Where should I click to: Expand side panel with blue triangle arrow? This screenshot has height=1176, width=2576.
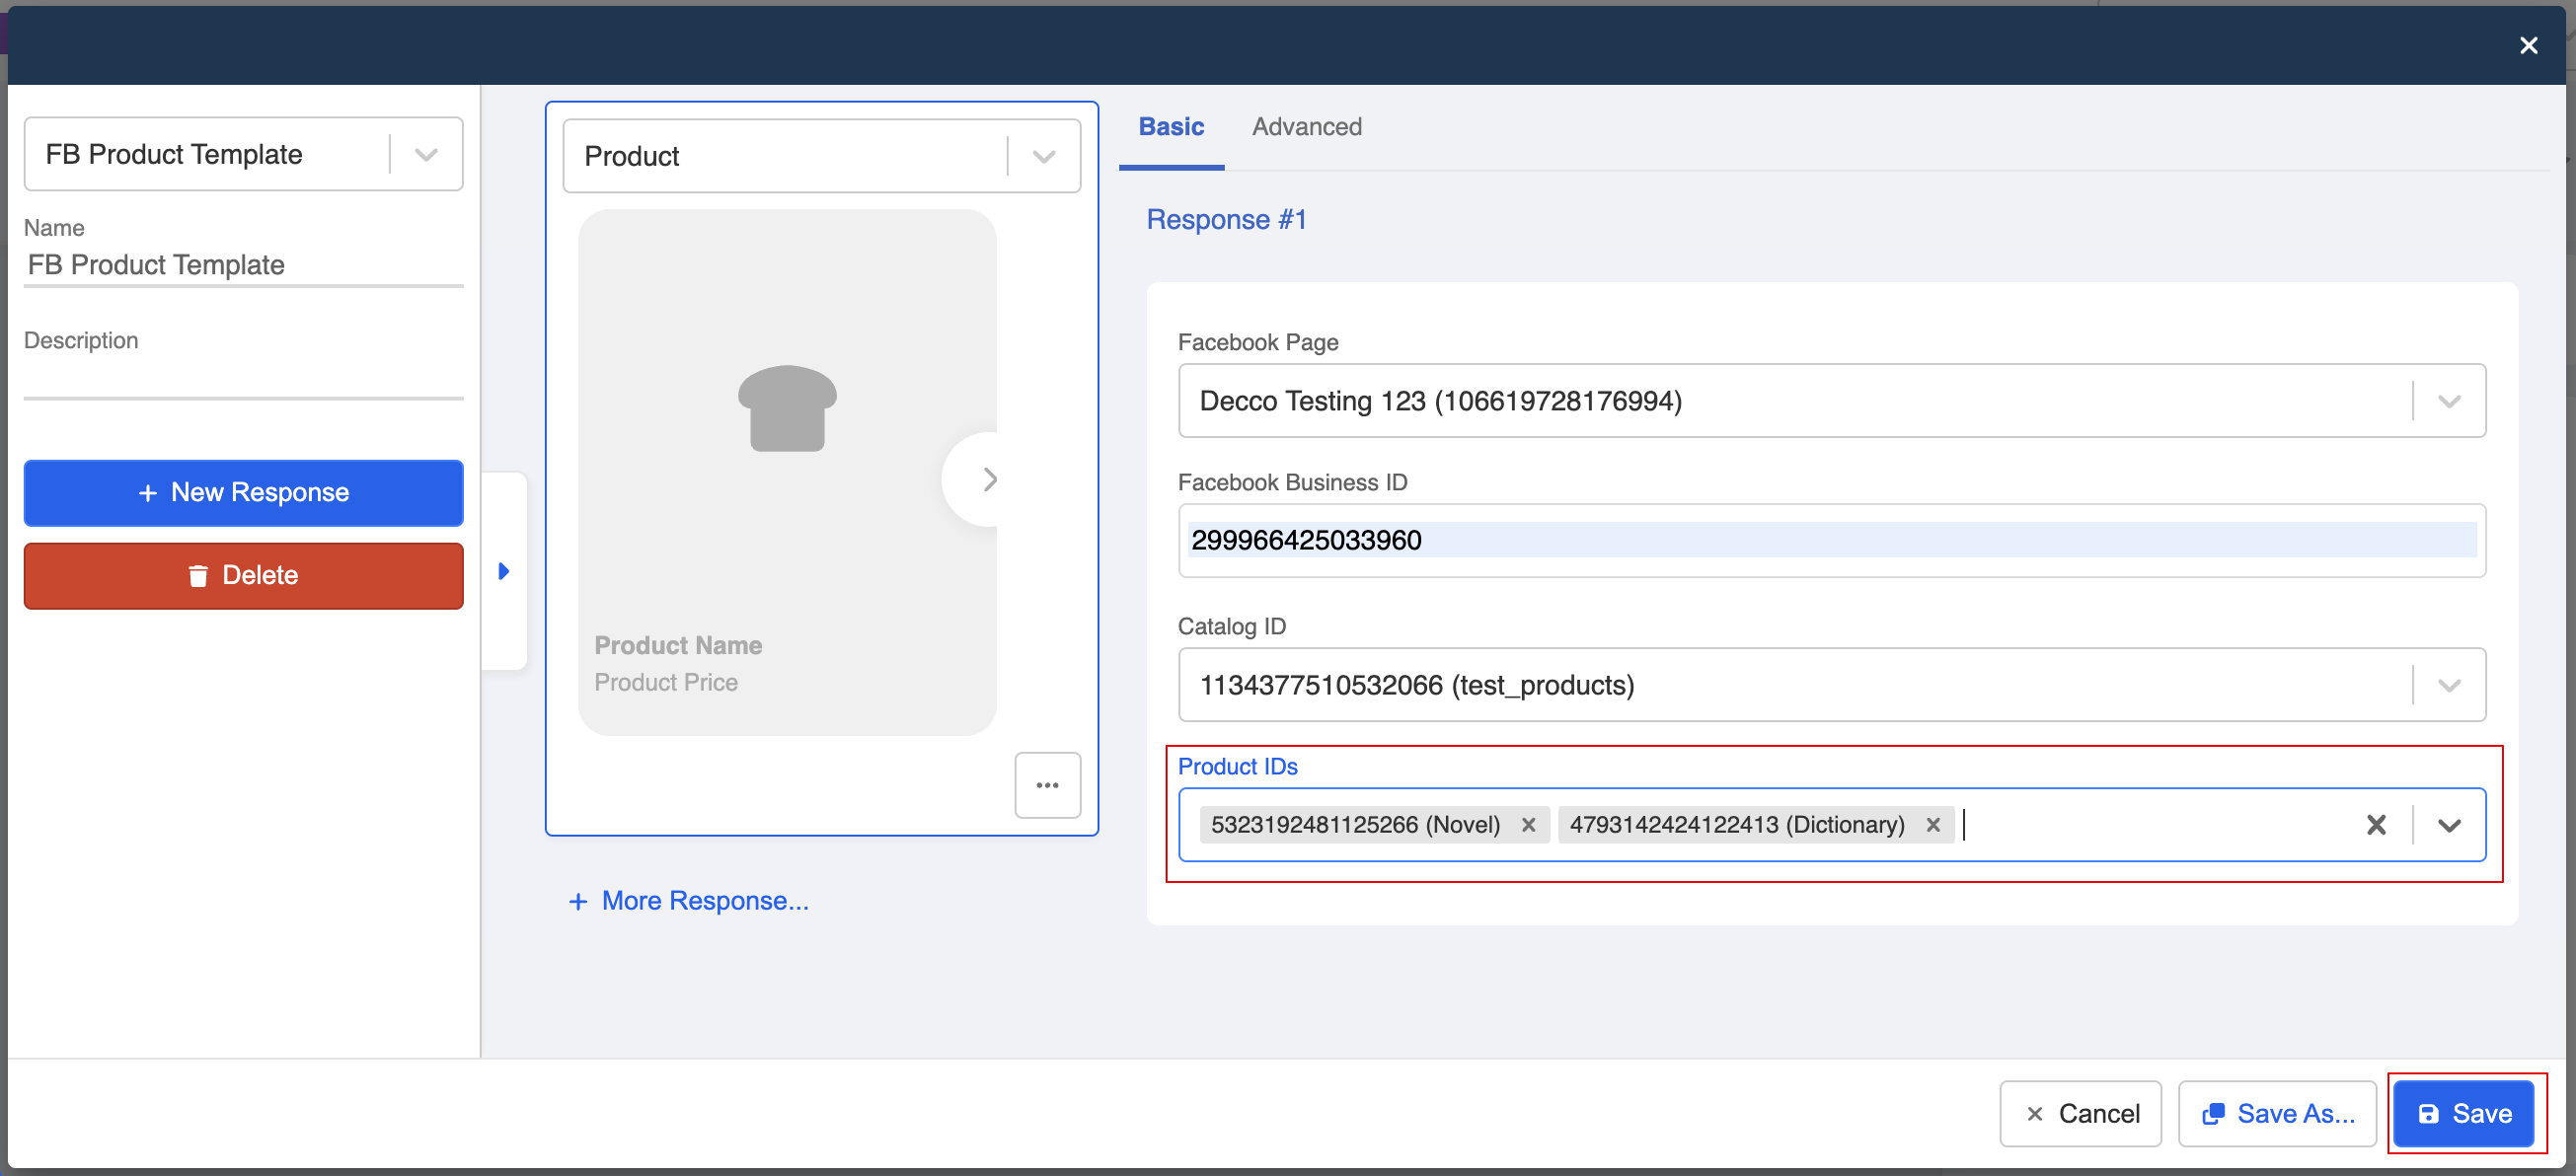tap(504, 571)
